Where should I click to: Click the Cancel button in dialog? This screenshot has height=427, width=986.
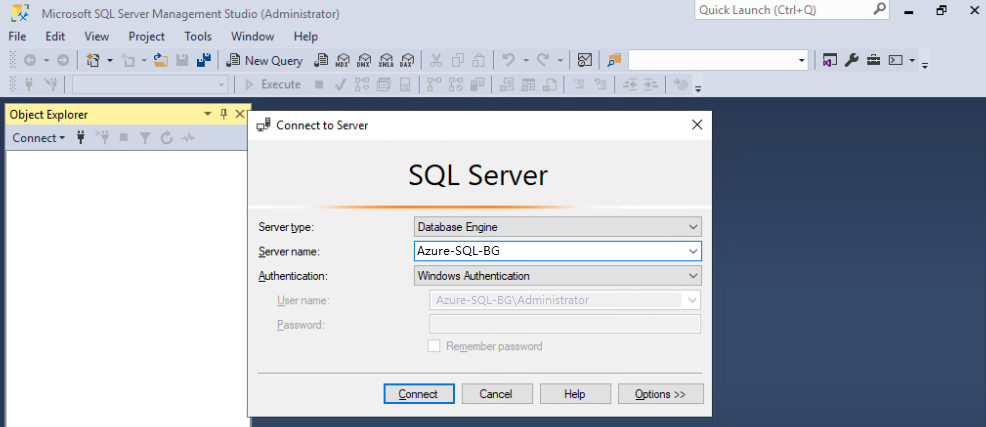(x=497, y=394)
